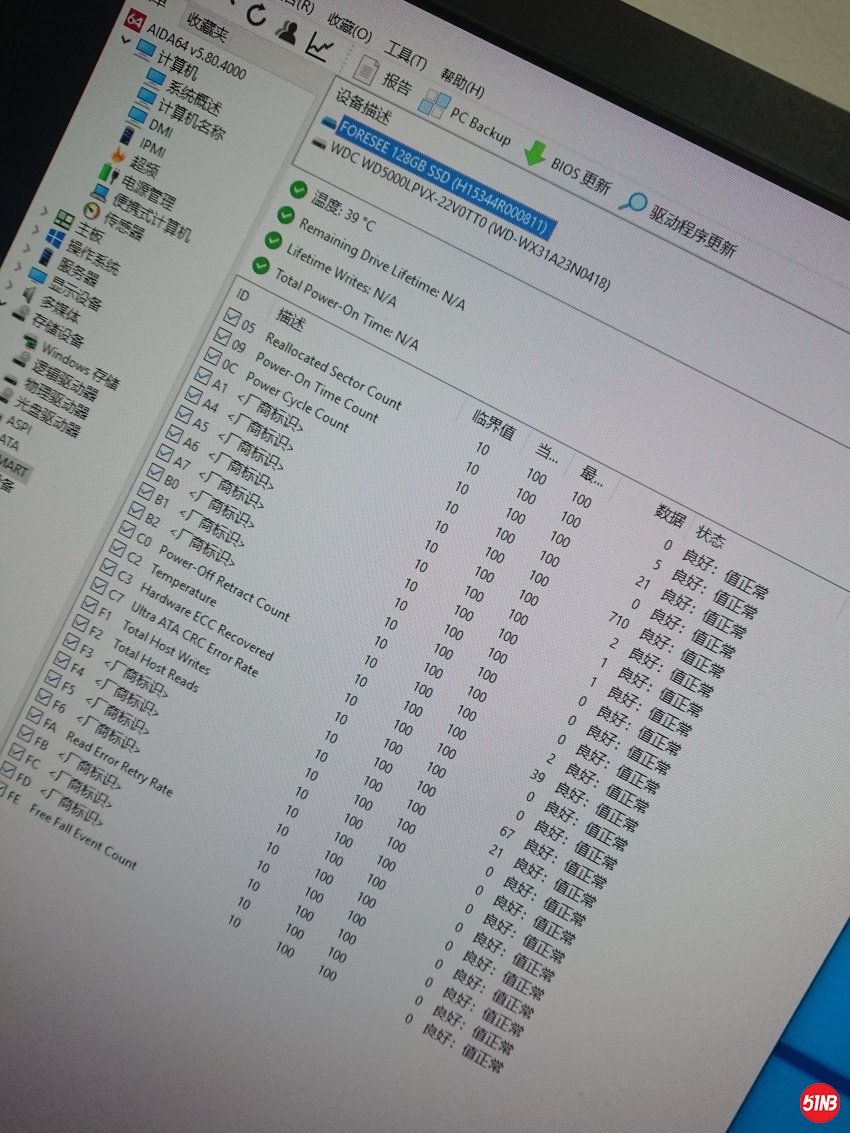Select the FORESEE 128GB SSD device

pos(446,177)
